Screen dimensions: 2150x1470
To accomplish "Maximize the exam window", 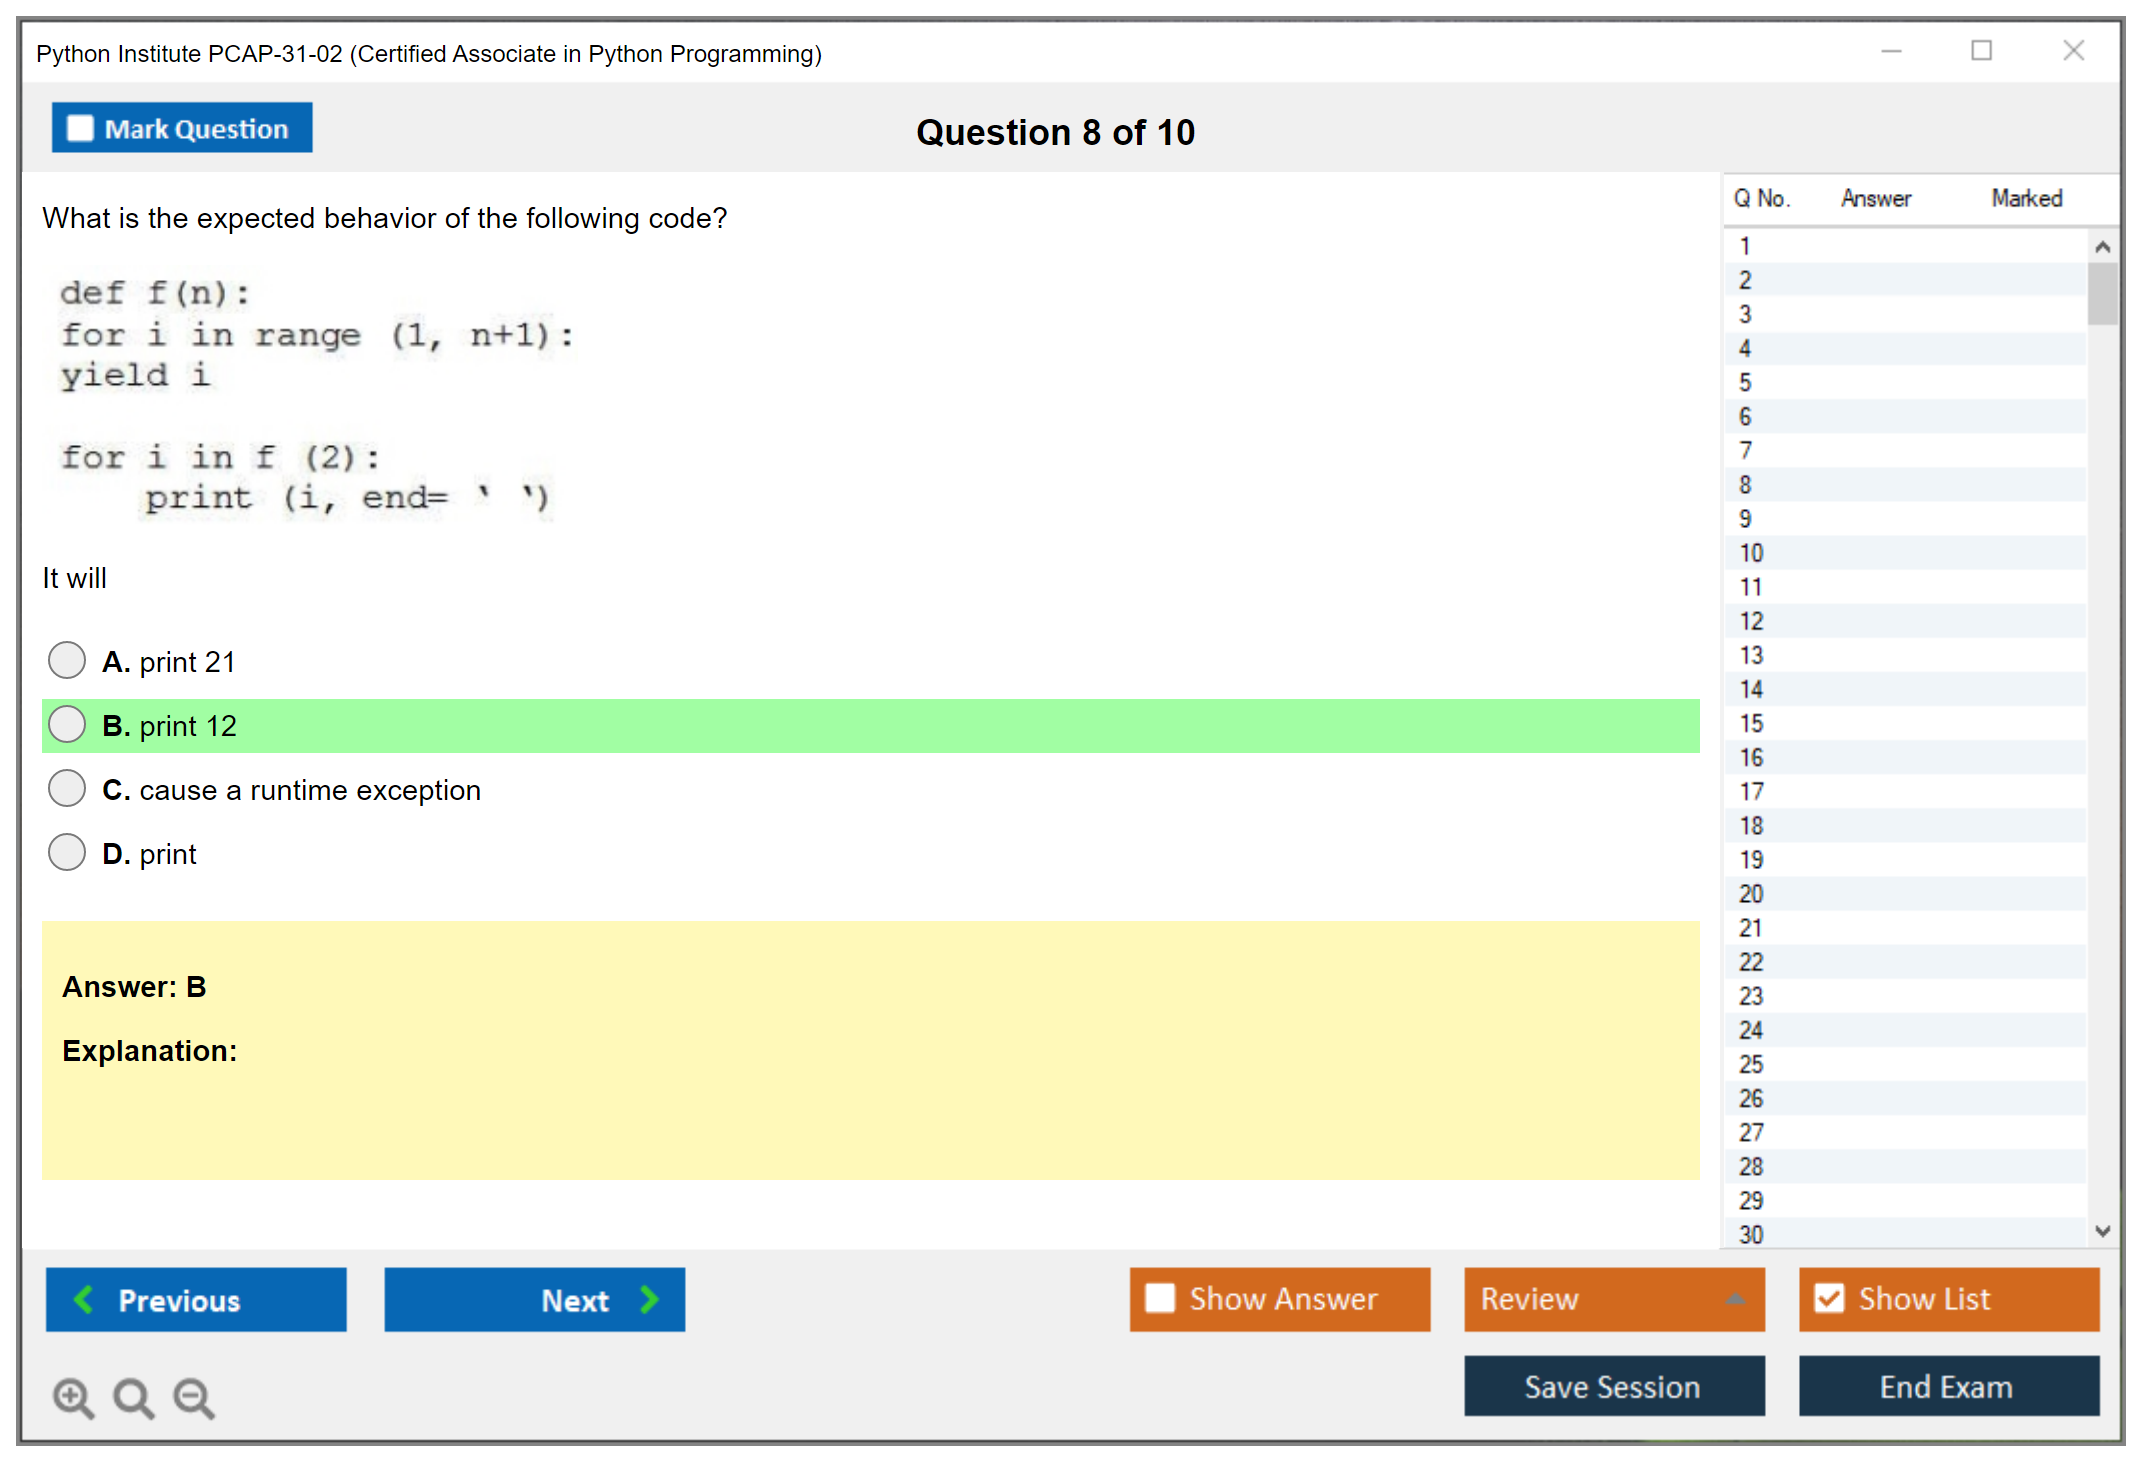I will pyautogui.click(x=1981, y=51).
